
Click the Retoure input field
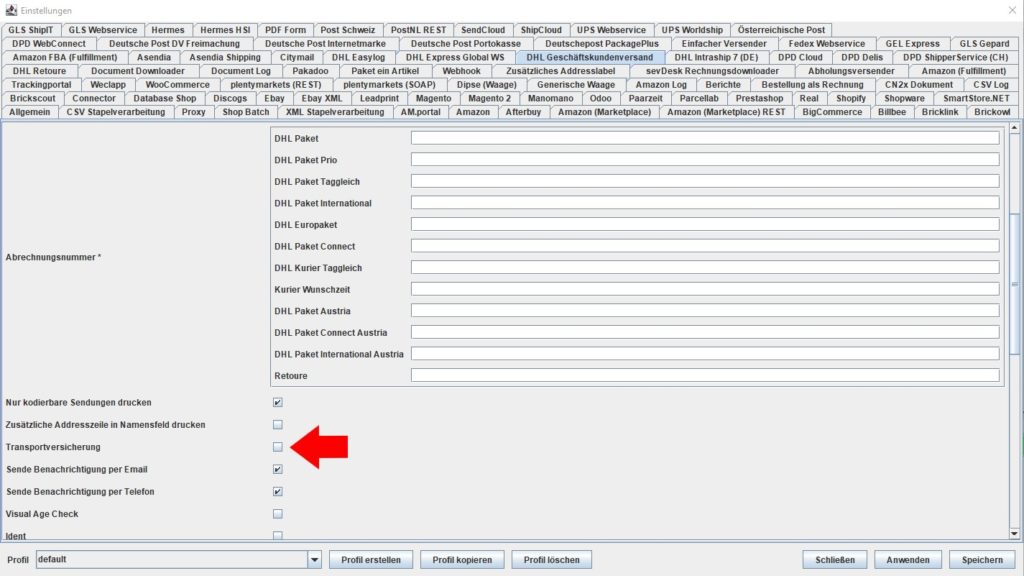pos(705,376)
